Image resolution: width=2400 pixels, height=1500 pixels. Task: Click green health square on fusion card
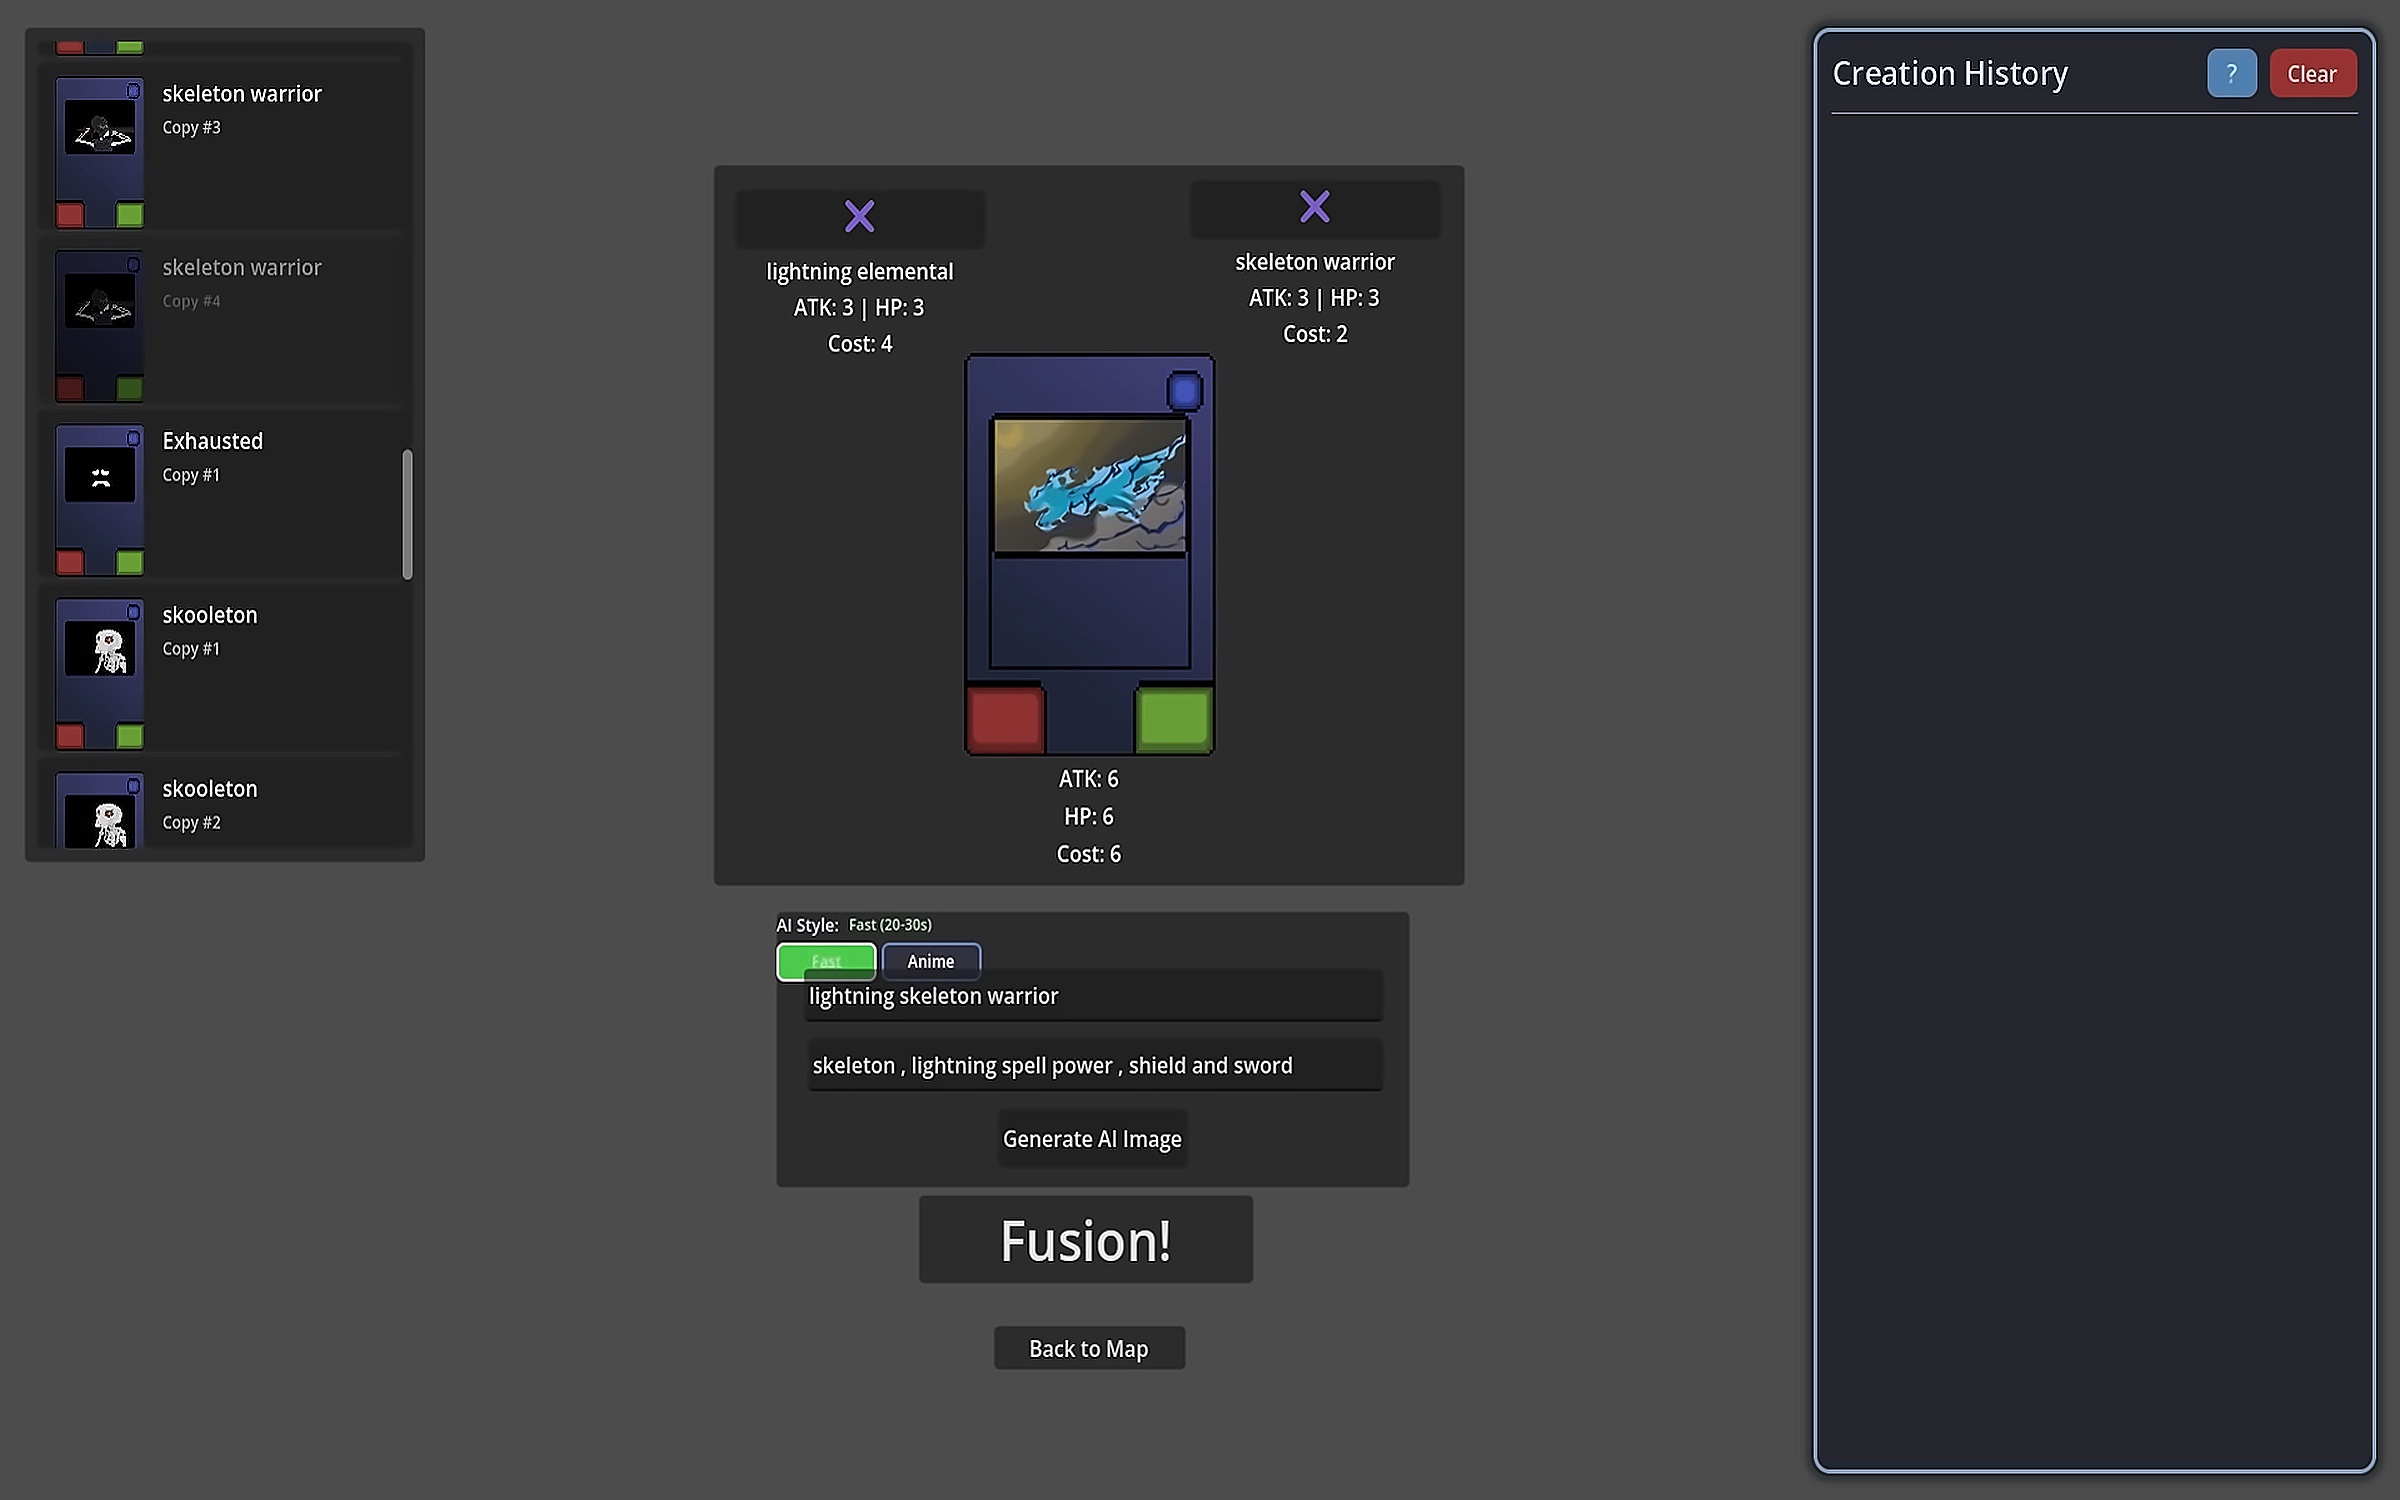coord(1174,718)
